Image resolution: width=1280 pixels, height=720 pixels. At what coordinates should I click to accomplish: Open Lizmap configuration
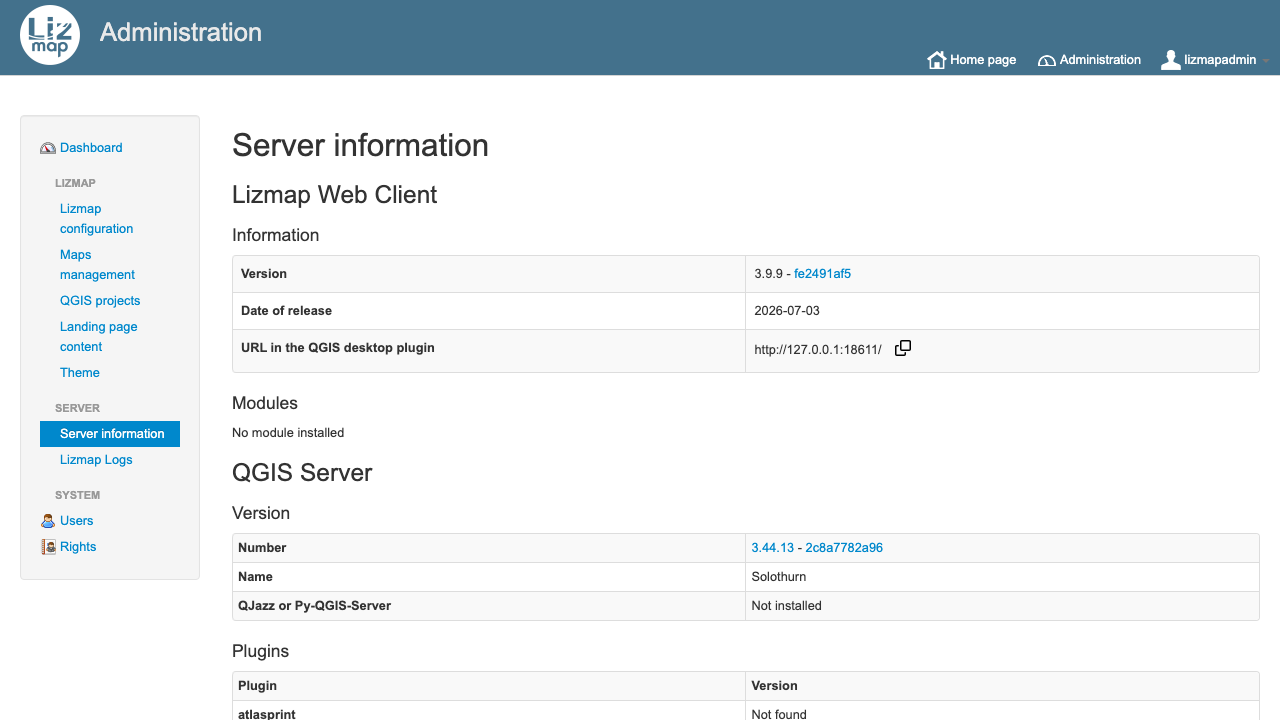pyautogui.click(x=96, y=219)
